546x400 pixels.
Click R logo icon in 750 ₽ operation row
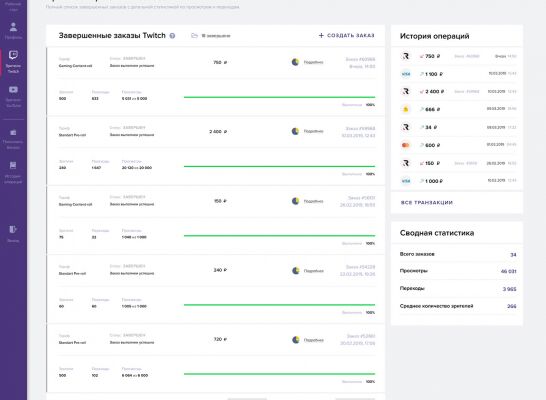point(406,56)
